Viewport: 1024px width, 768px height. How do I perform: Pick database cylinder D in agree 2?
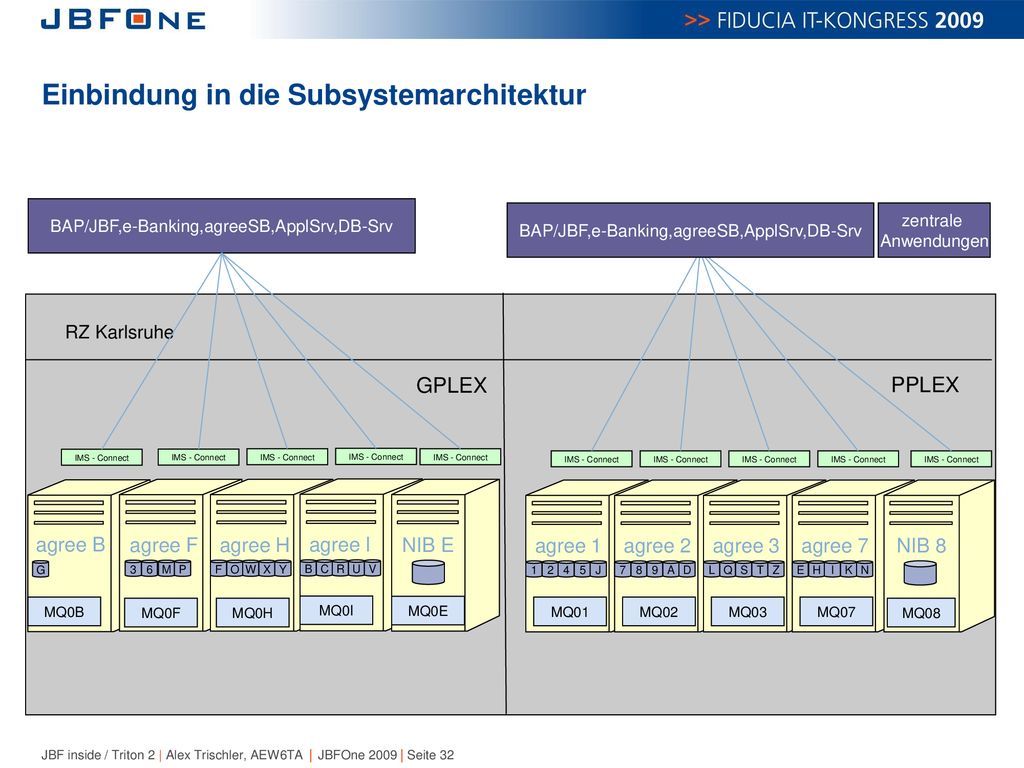pos(687,569)
